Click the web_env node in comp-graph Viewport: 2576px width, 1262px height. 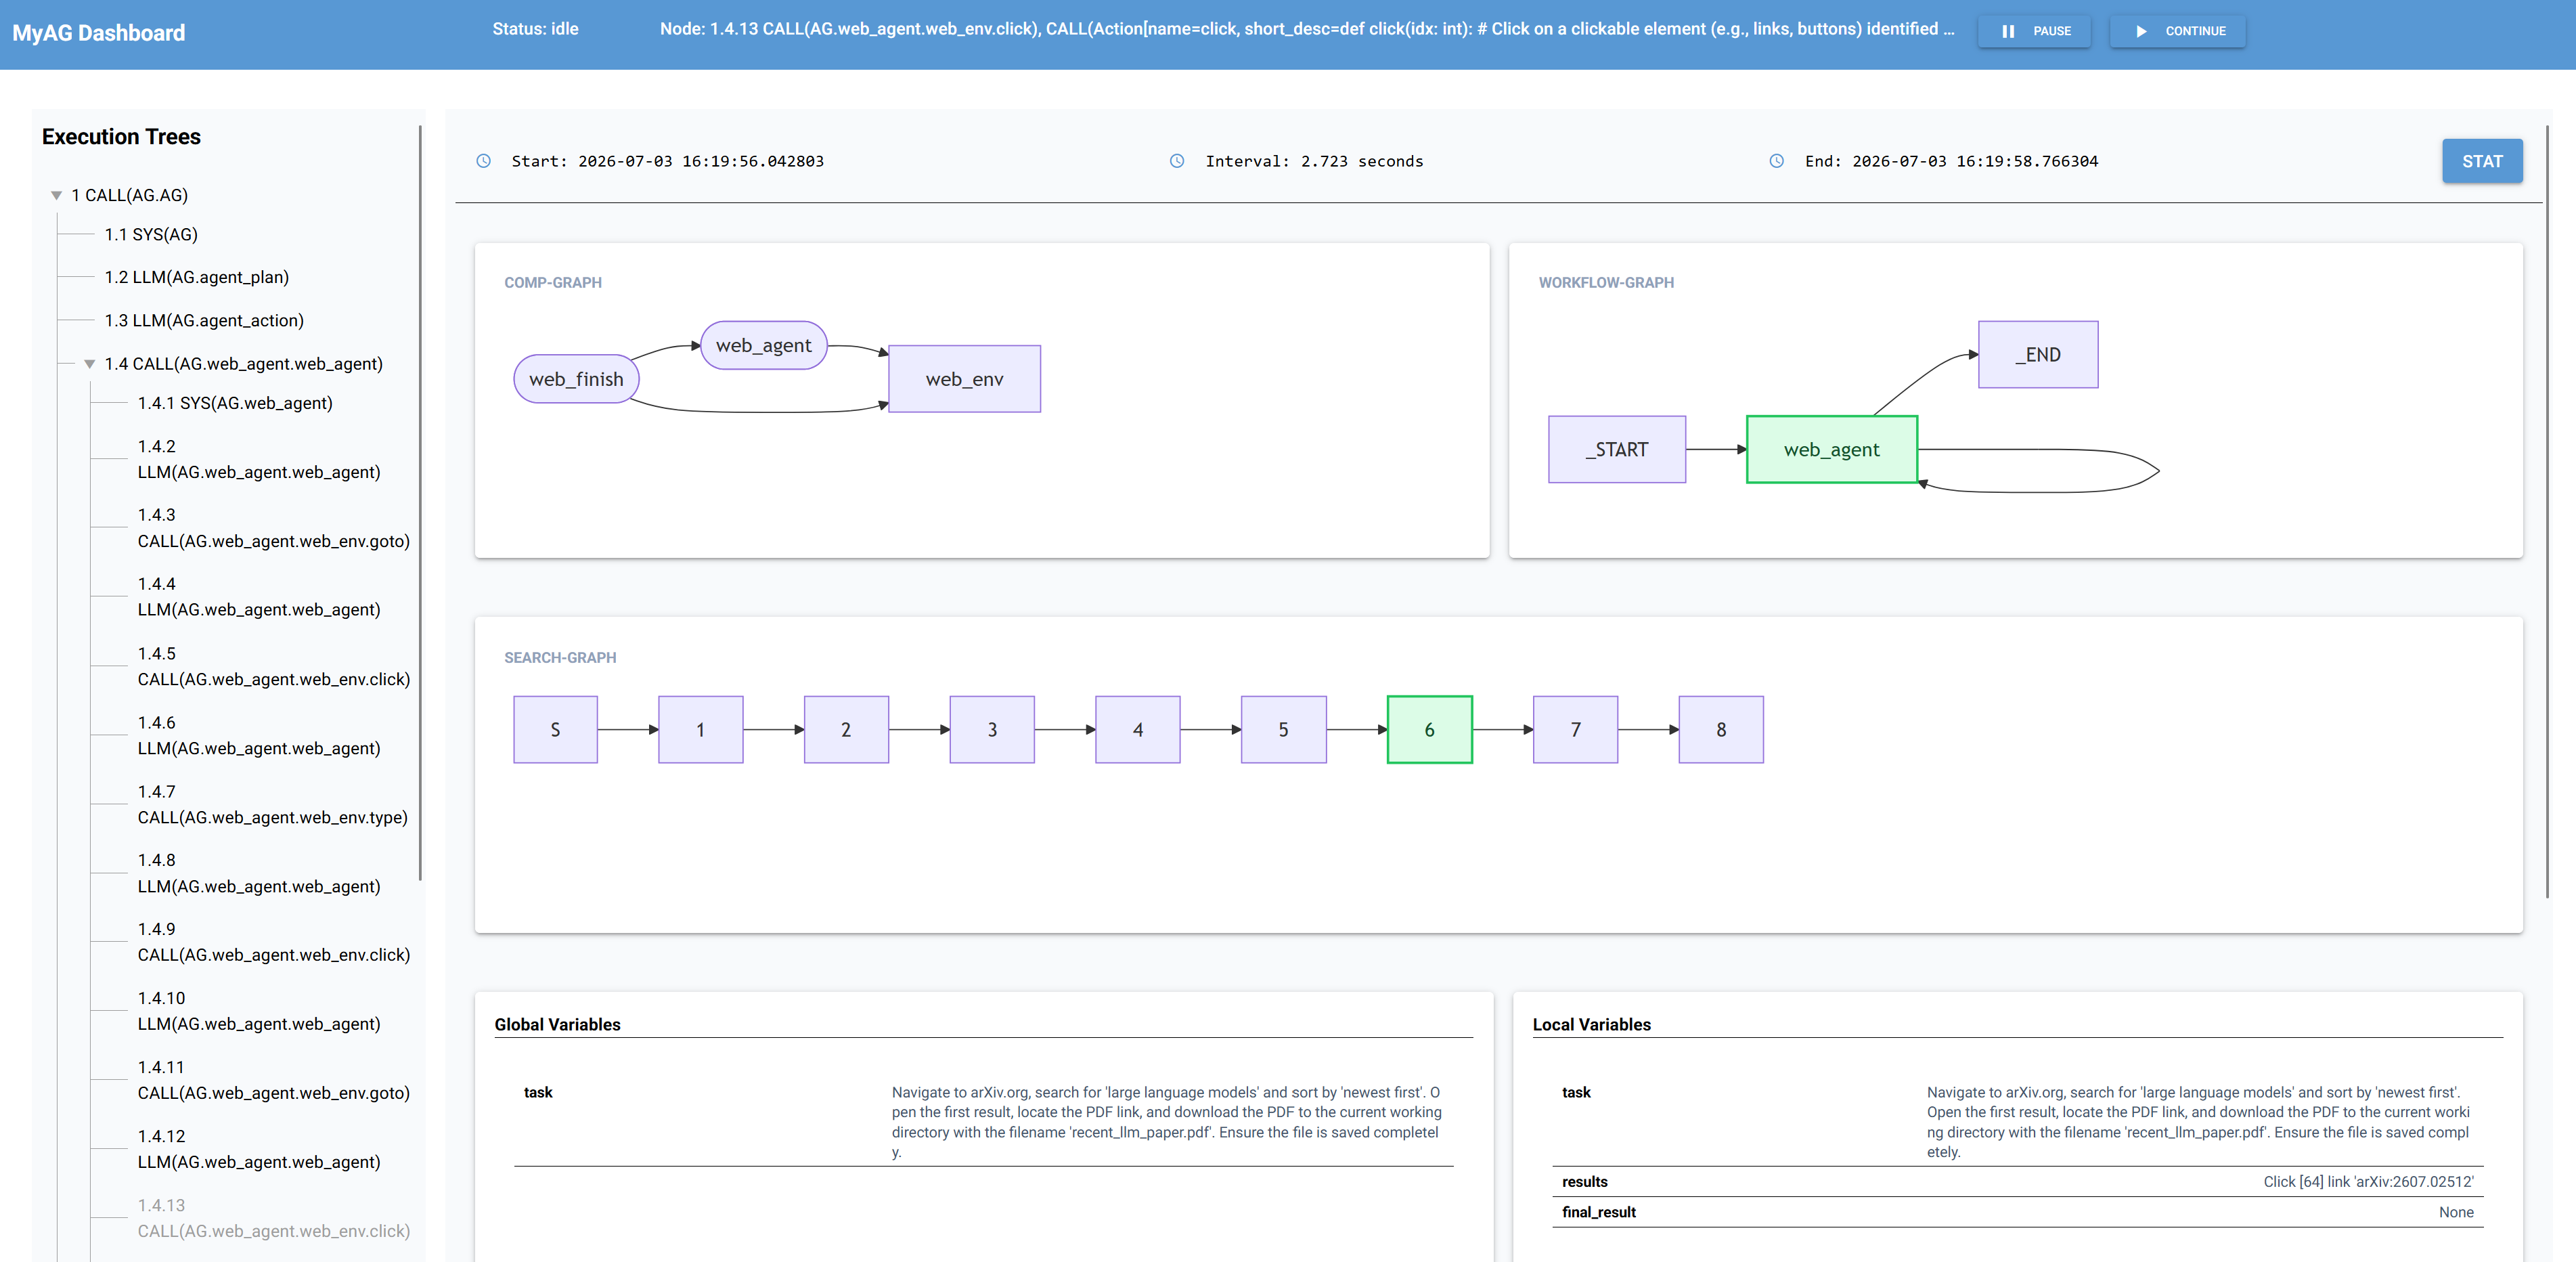(x=964, y=379)
